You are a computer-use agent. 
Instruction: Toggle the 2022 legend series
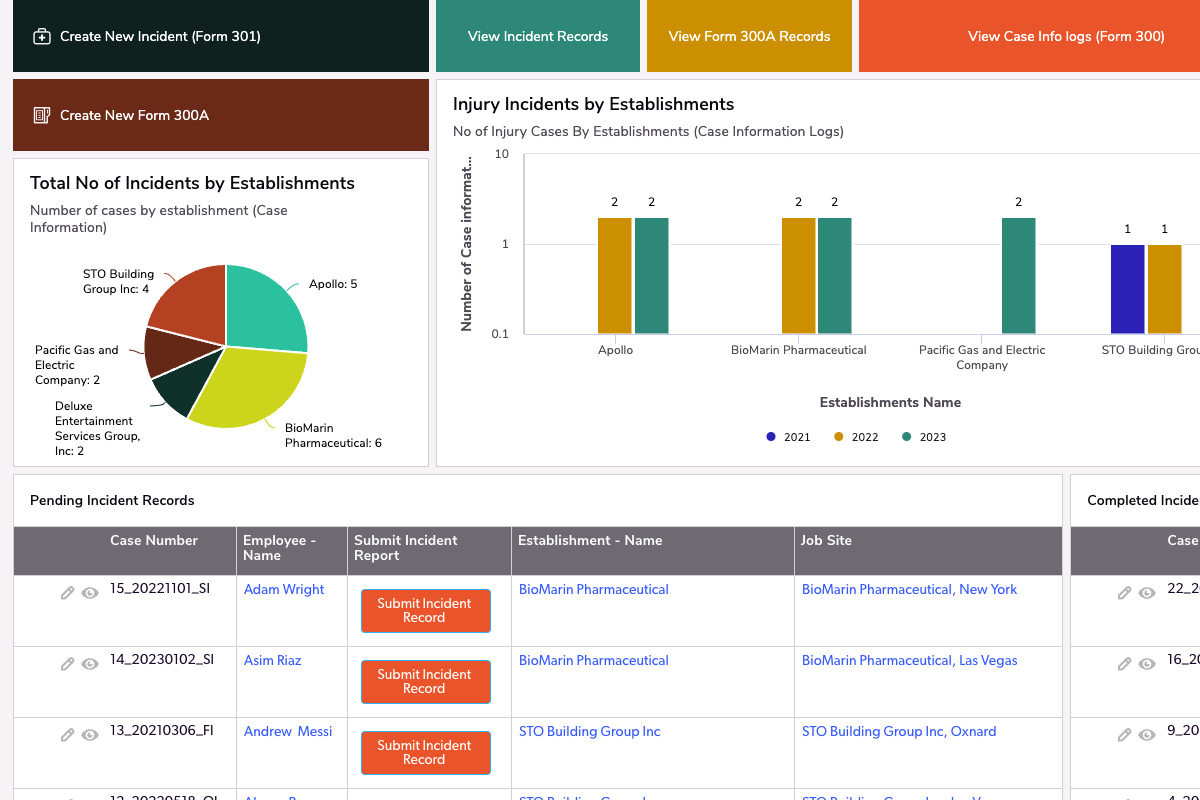pyautogui.click(x=856, y=437)
